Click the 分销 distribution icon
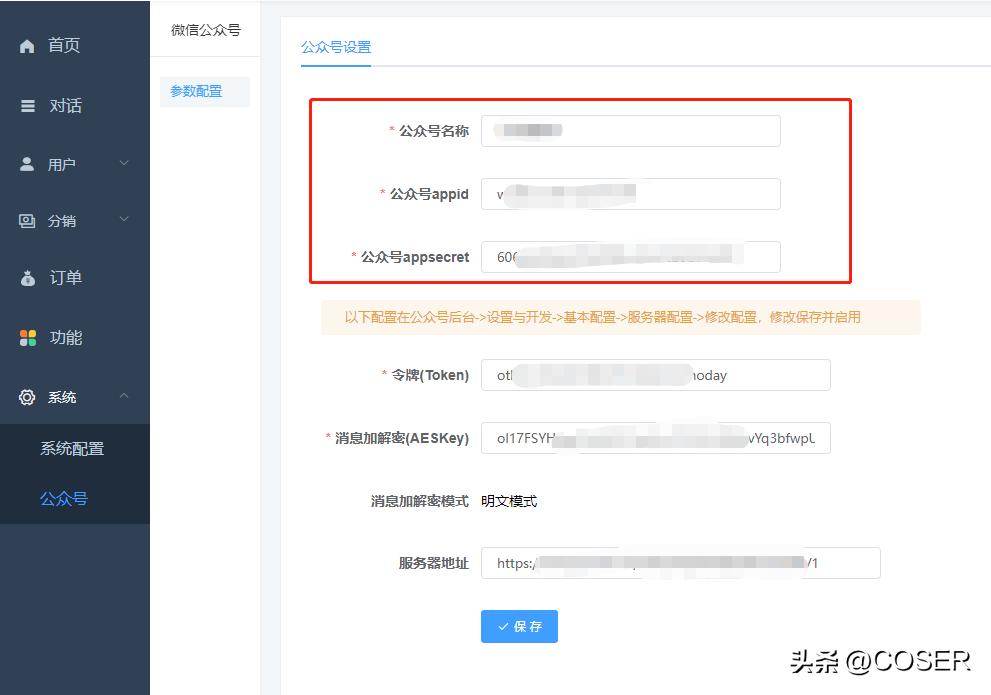This screenshot has height=695, width=991. tap(27, 220)
